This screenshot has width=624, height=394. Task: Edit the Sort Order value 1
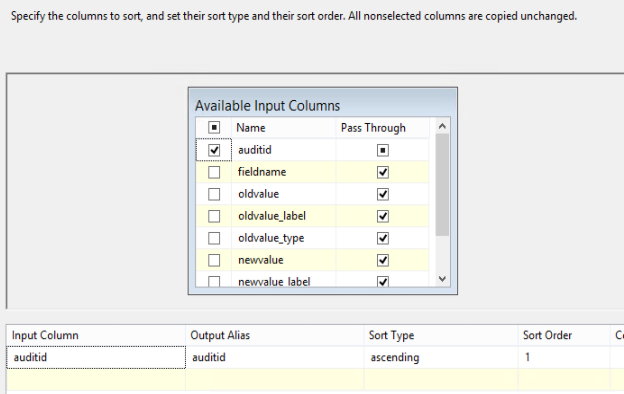tap(564, 357)
